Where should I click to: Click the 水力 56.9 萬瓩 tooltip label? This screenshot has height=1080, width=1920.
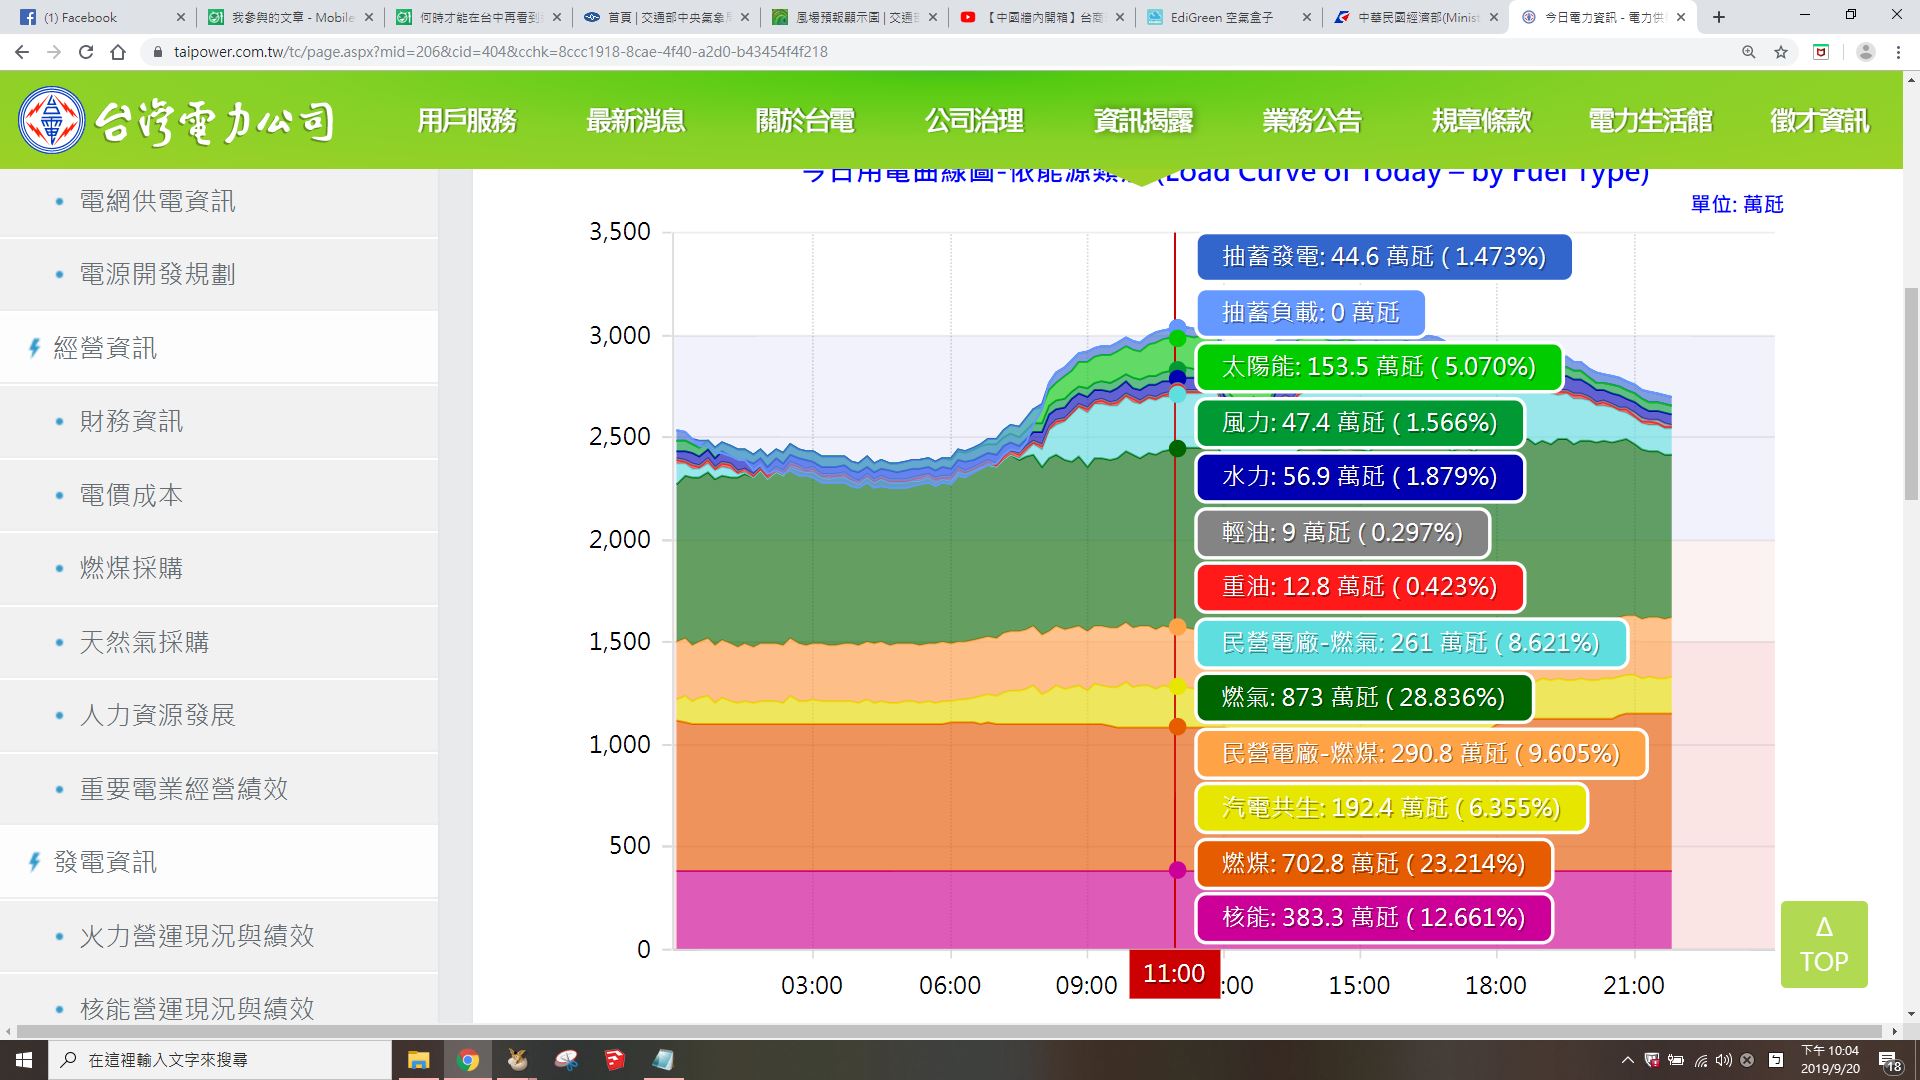pyautogui.click(x=1359, y=477)
